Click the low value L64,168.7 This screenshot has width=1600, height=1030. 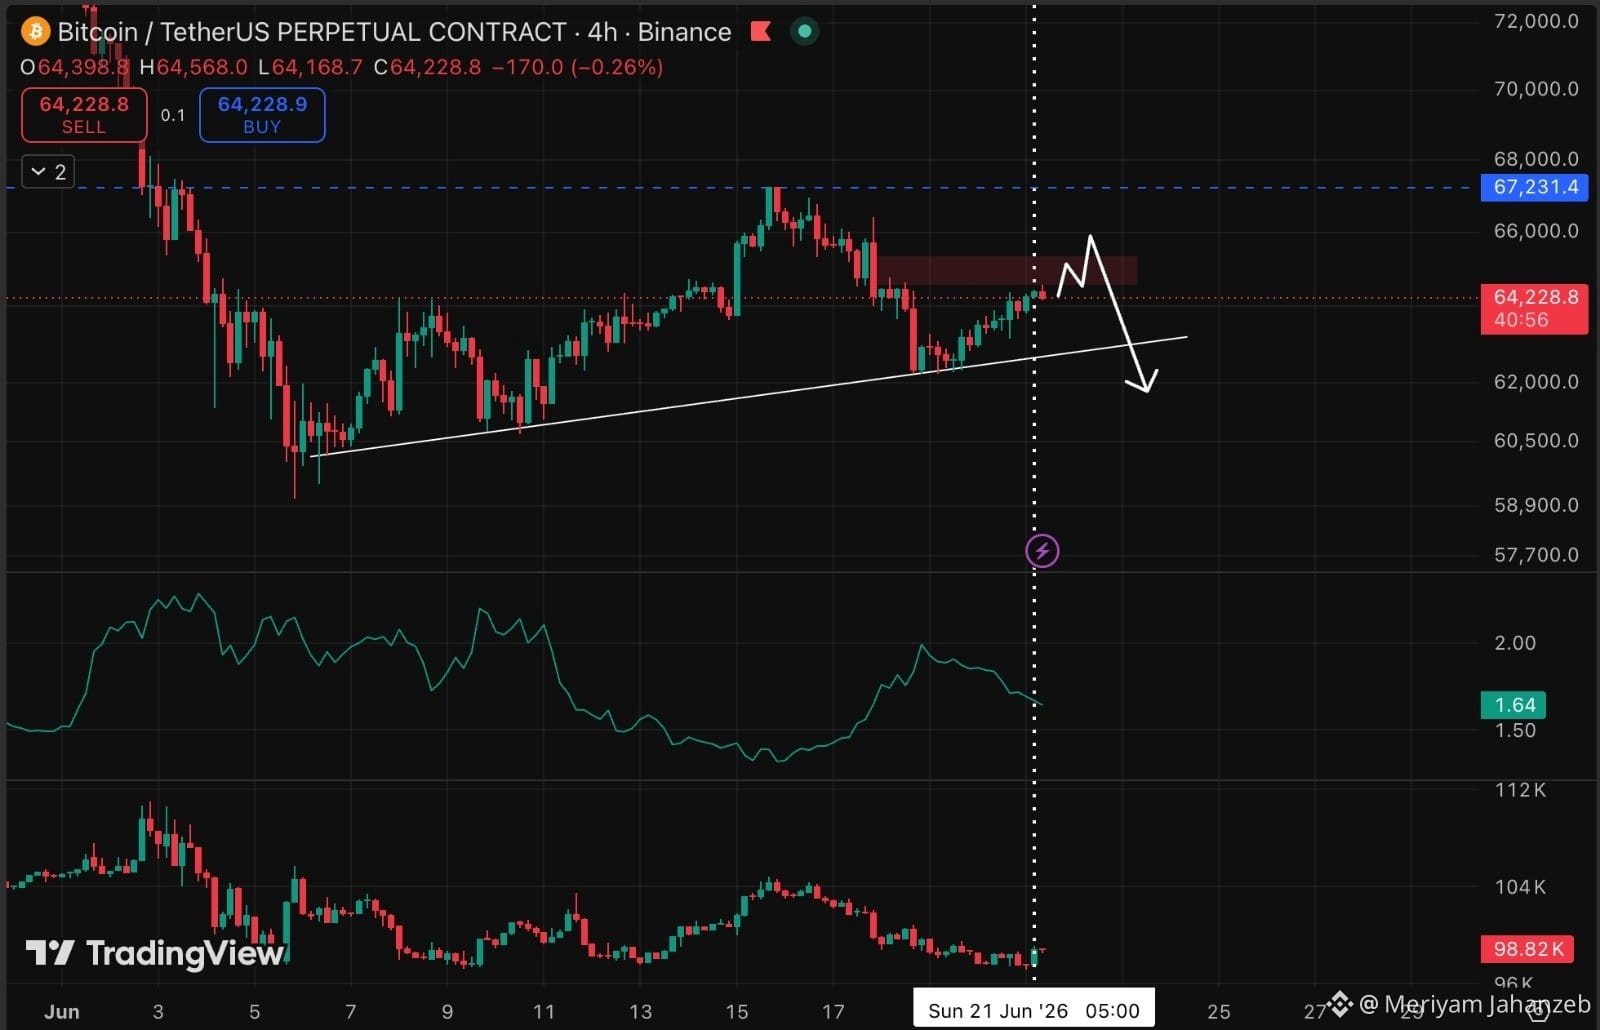tap(310, 67)
